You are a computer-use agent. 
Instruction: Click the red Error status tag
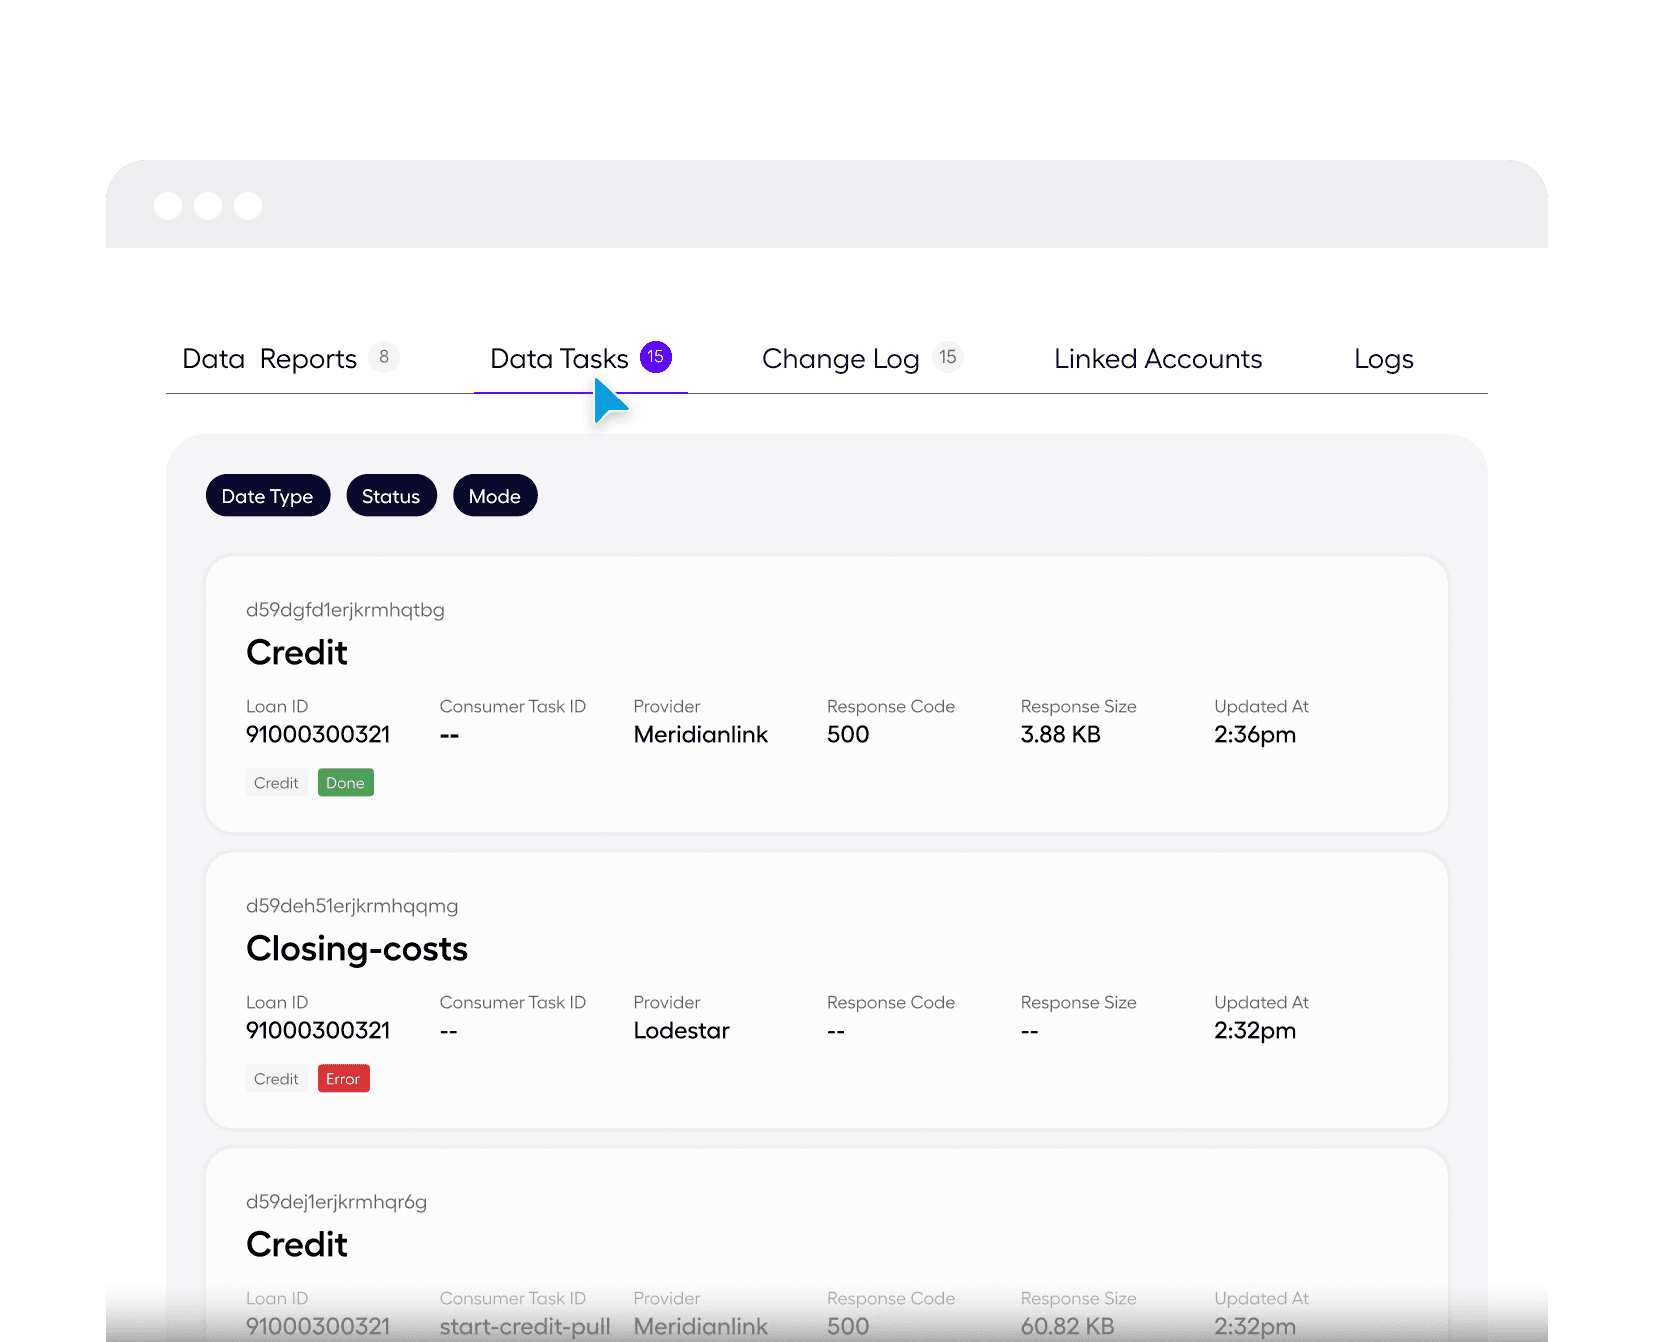pos(343,1079)
